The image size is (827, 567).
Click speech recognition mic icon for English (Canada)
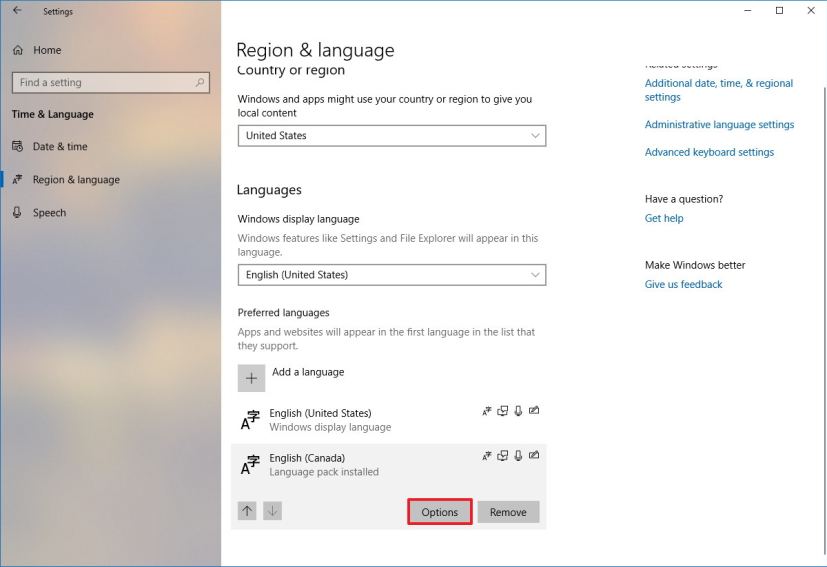click(518, 455)
